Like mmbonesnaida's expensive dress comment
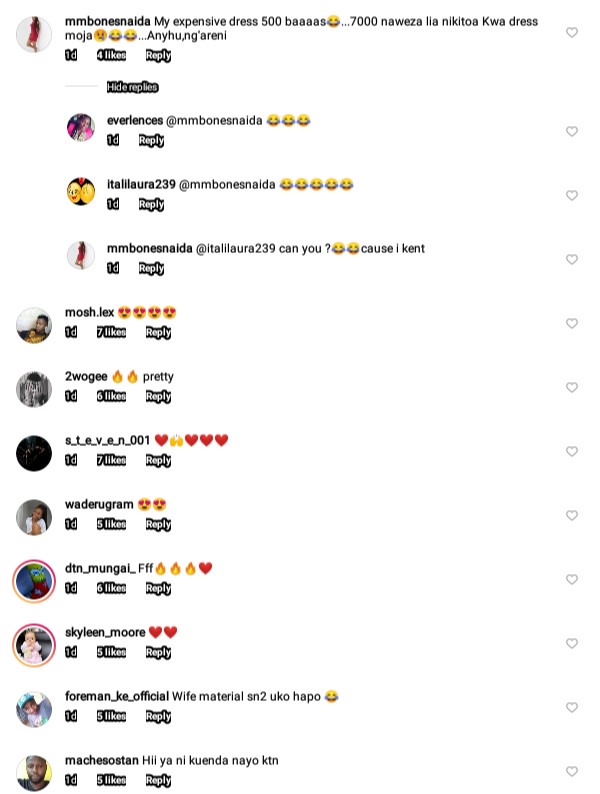Screen dimensions: 600x794 (572, 32)
